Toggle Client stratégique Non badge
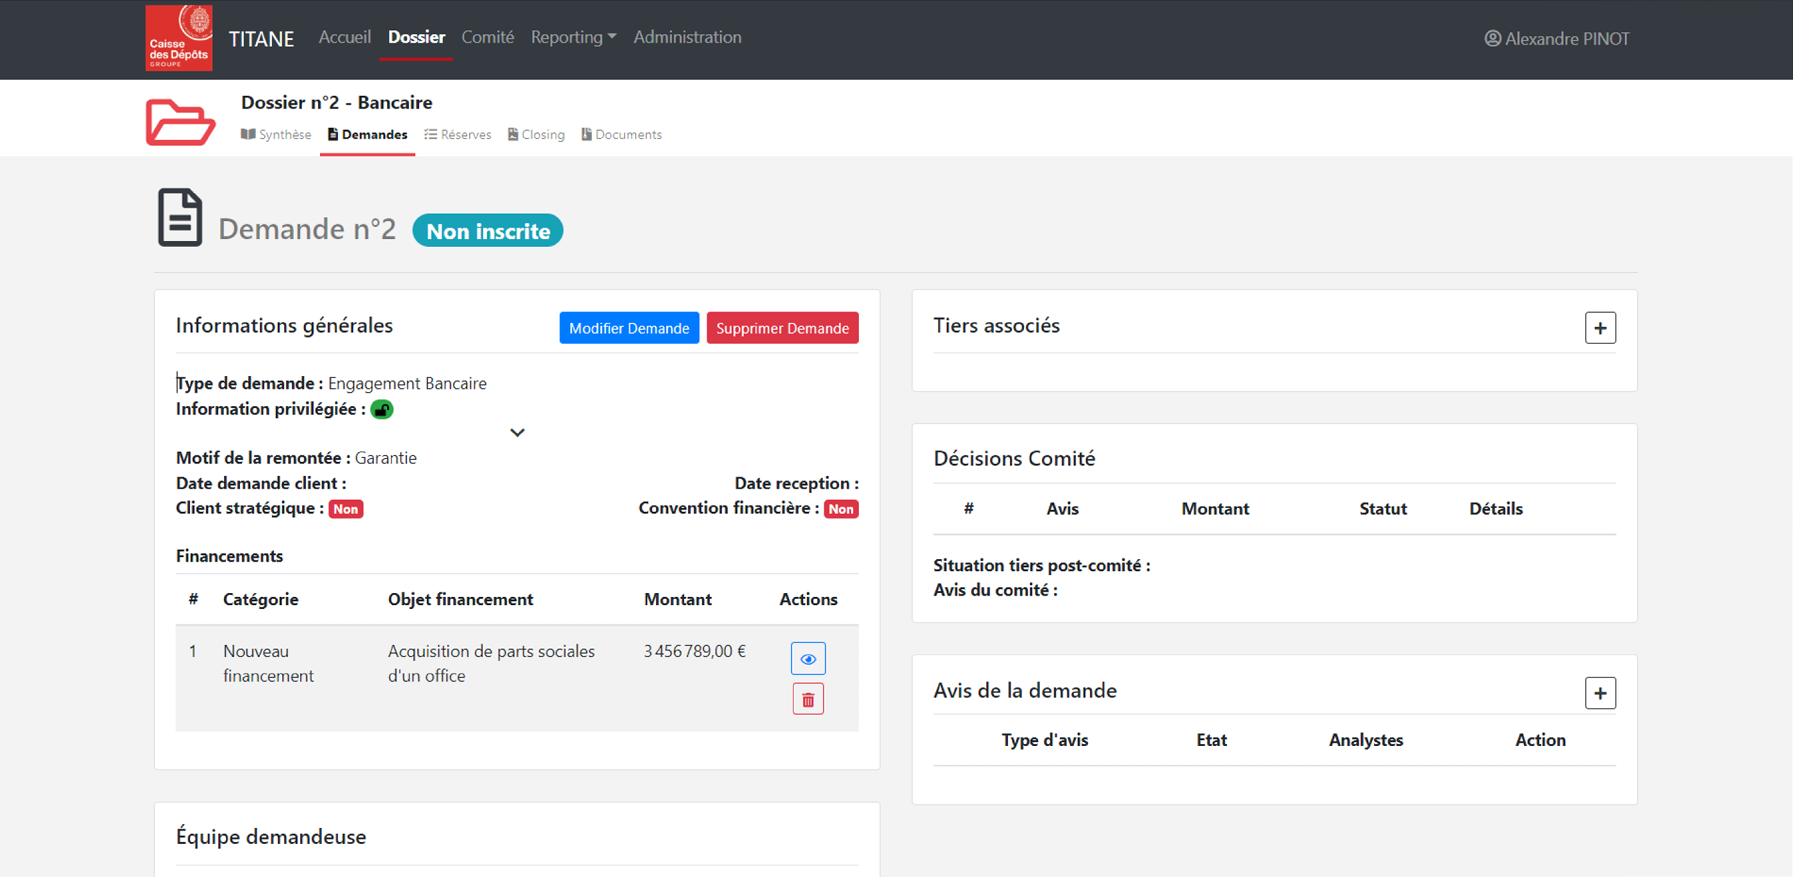 [x=346, y=509]
